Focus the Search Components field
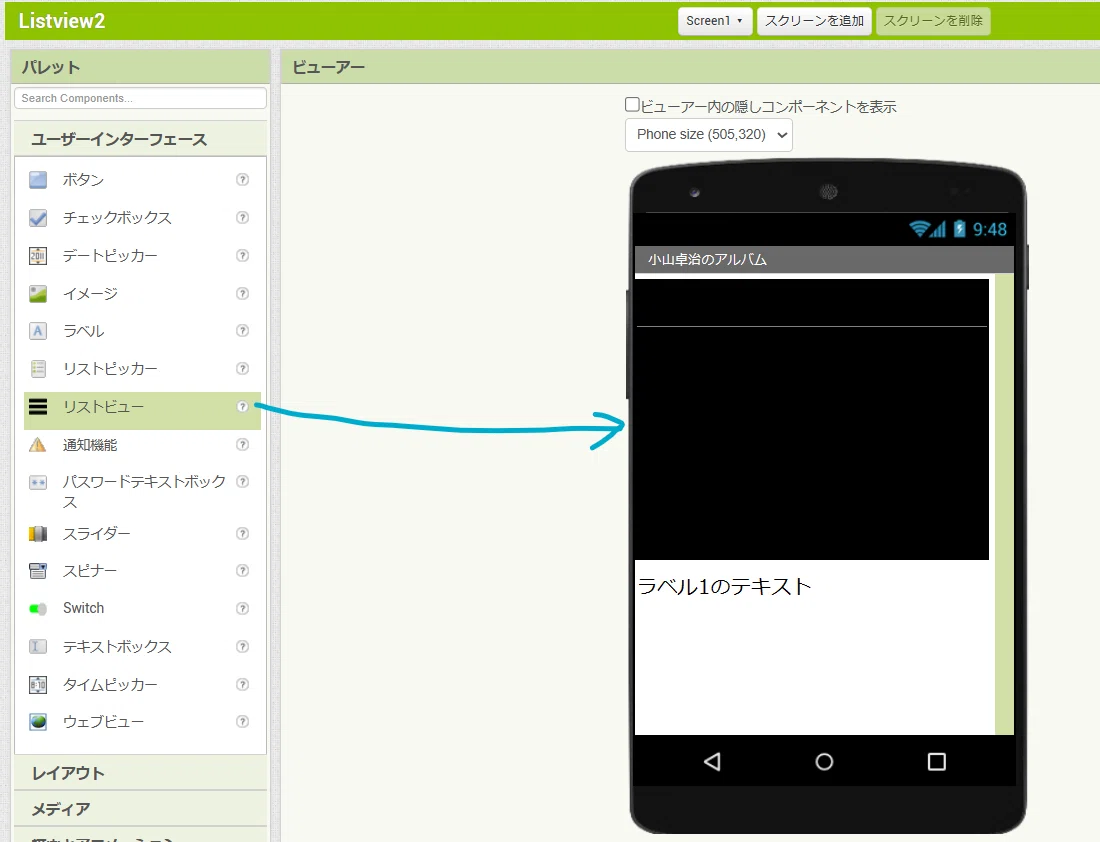The image size is (1100, 842). pyautogui.click(x=140, y=98)
